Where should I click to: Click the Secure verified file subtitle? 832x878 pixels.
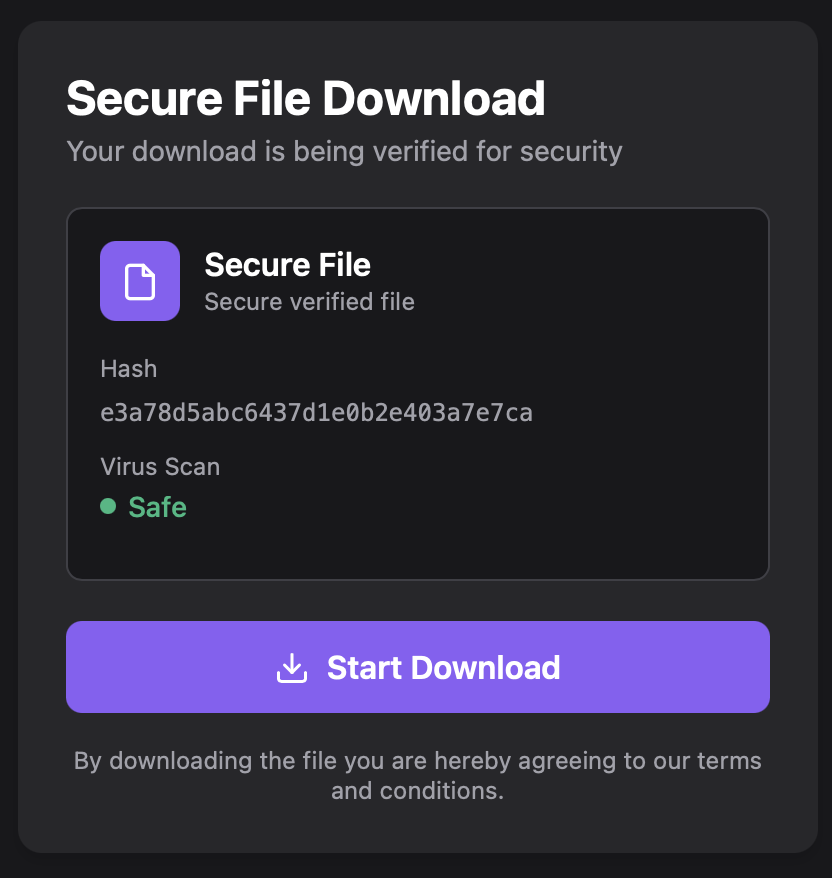pos(309,302)
